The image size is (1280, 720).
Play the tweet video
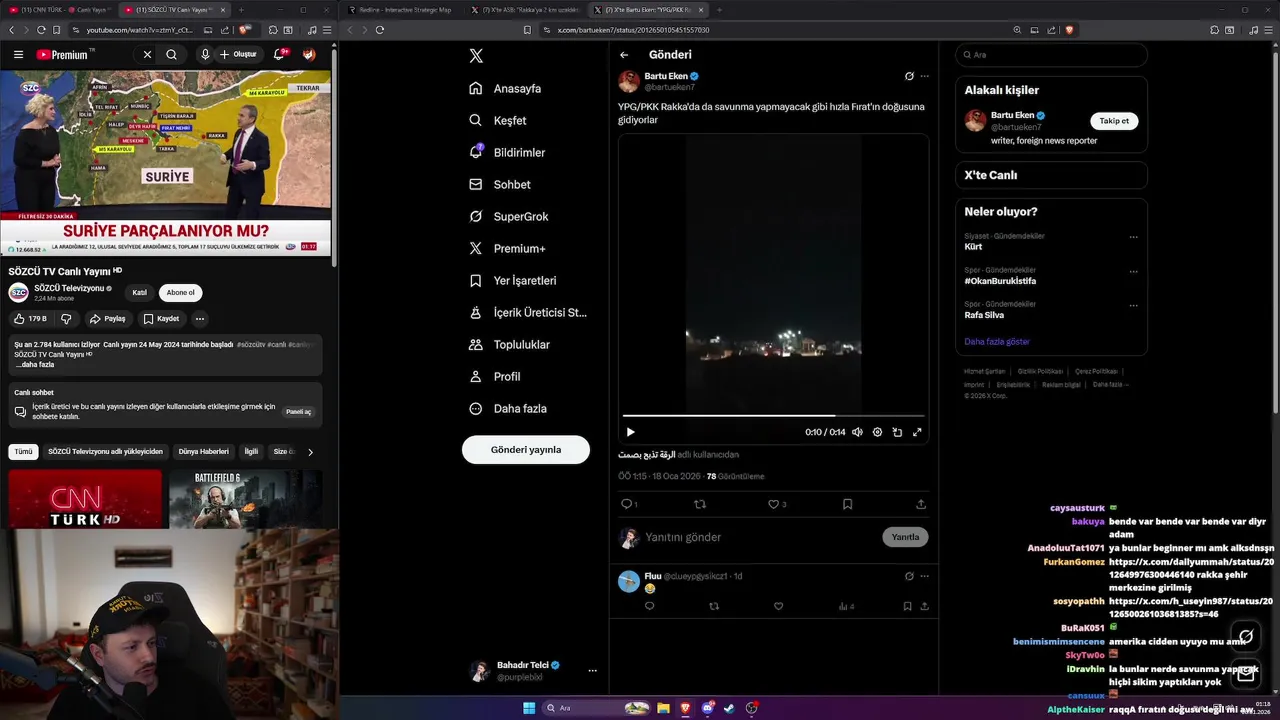(630, 432)
